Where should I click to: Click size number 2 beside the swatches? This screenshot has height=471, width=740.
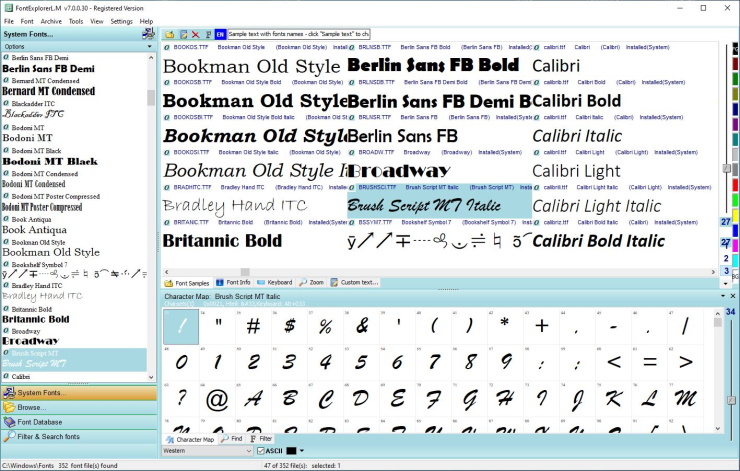pyautogui.click(x=726, y=258)
